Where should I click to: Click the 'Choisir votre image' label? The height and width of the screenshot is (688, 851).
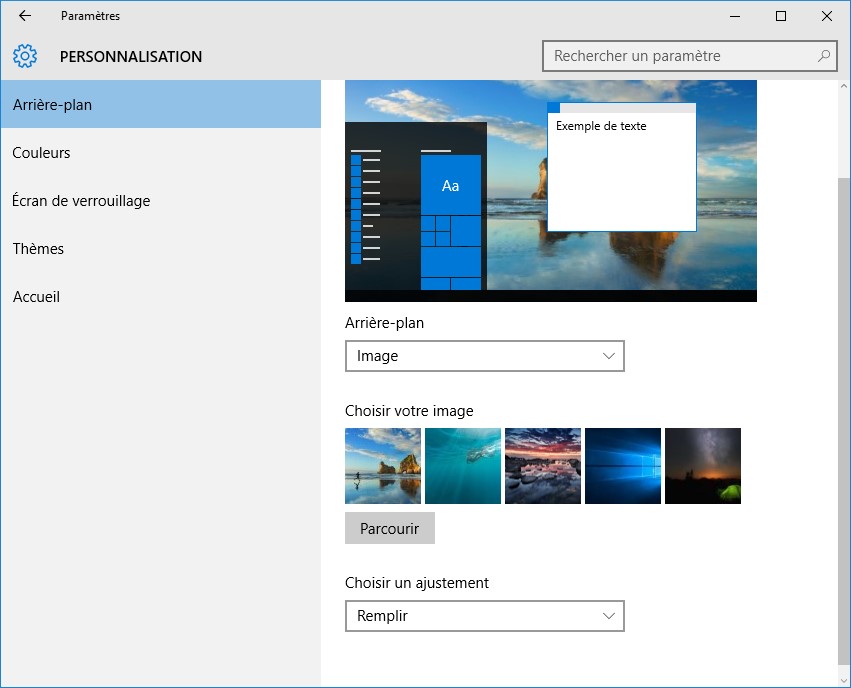409,411
